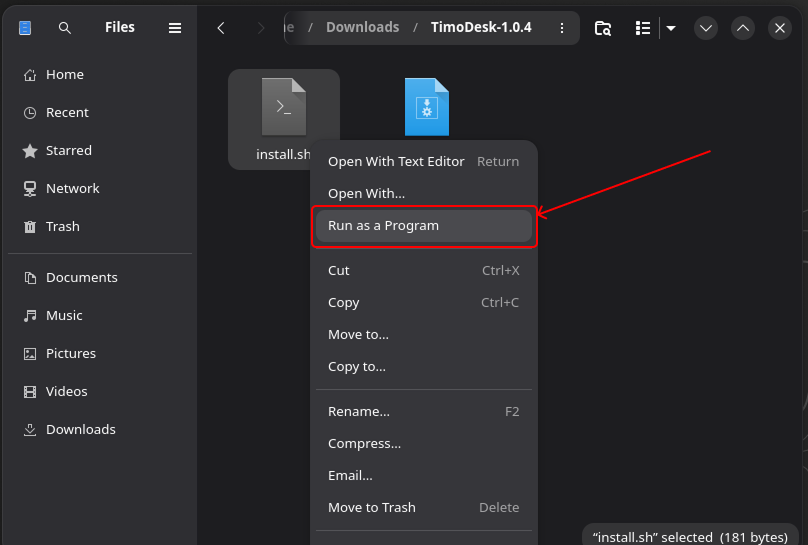Click the search magnifier icon in sidebar header
This screenshot has width=808, height=545.
pos(65,28)
